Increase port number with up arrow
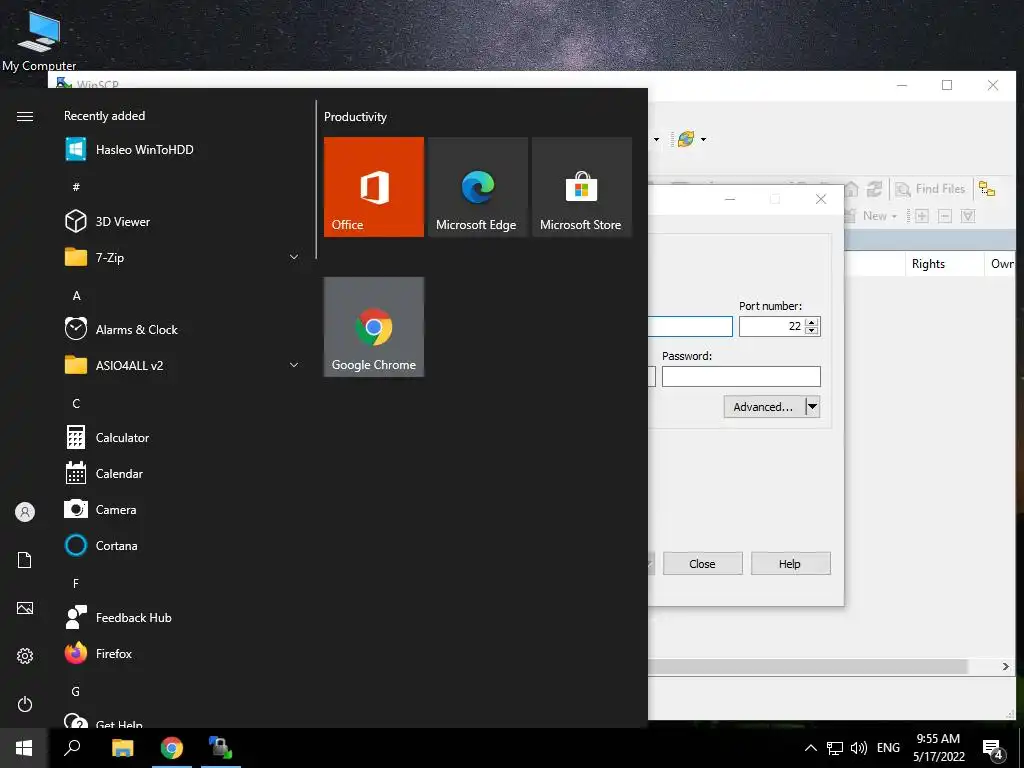 pyautogui.click(x=812, y=322)
